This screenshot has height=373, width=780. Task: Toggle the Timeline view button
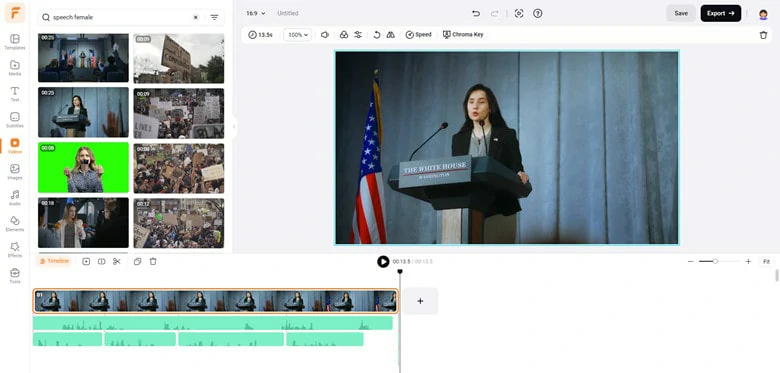point(54,261)
